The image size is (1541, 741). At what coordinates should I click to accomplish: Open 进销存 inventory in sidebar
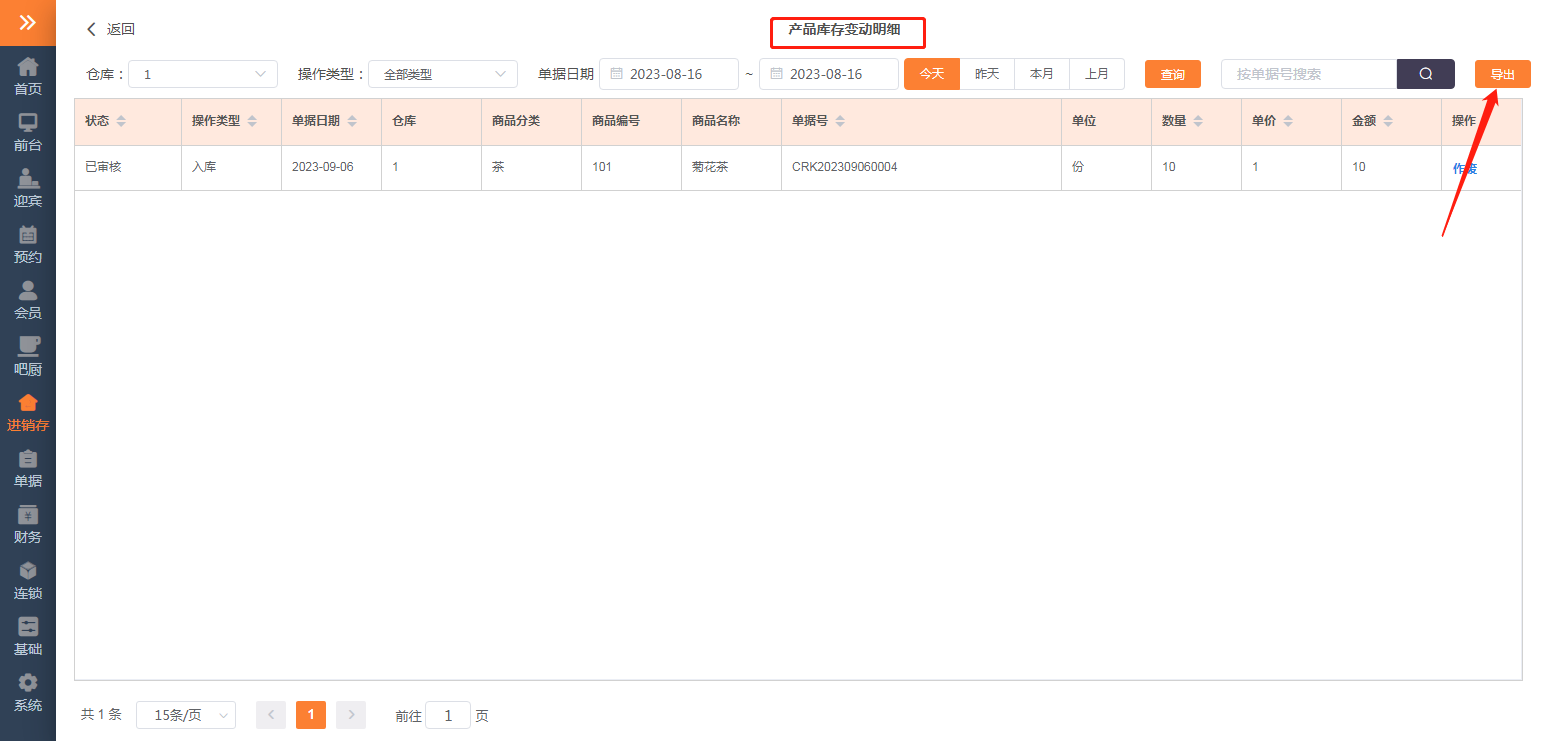(28, 413)
